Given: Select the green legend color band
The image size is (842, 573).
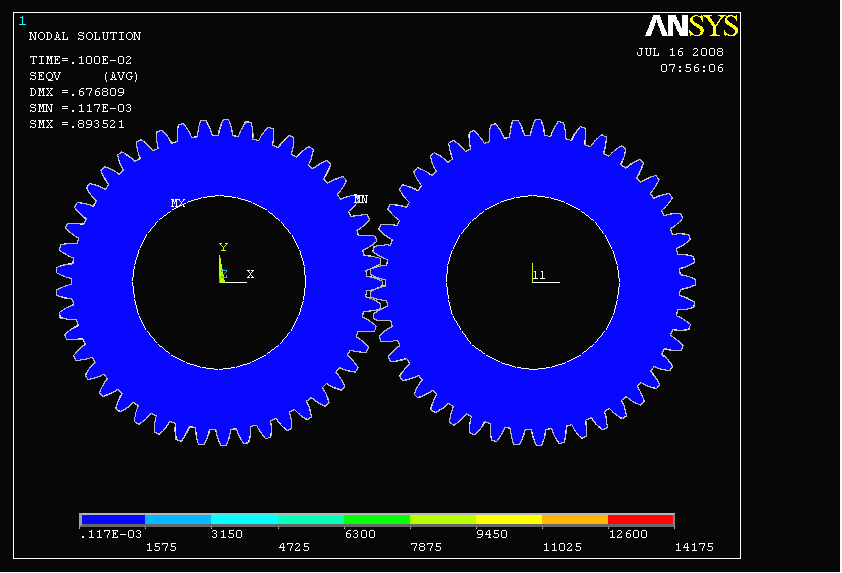Looking at the screenshot, I should [x=376, y=520].
